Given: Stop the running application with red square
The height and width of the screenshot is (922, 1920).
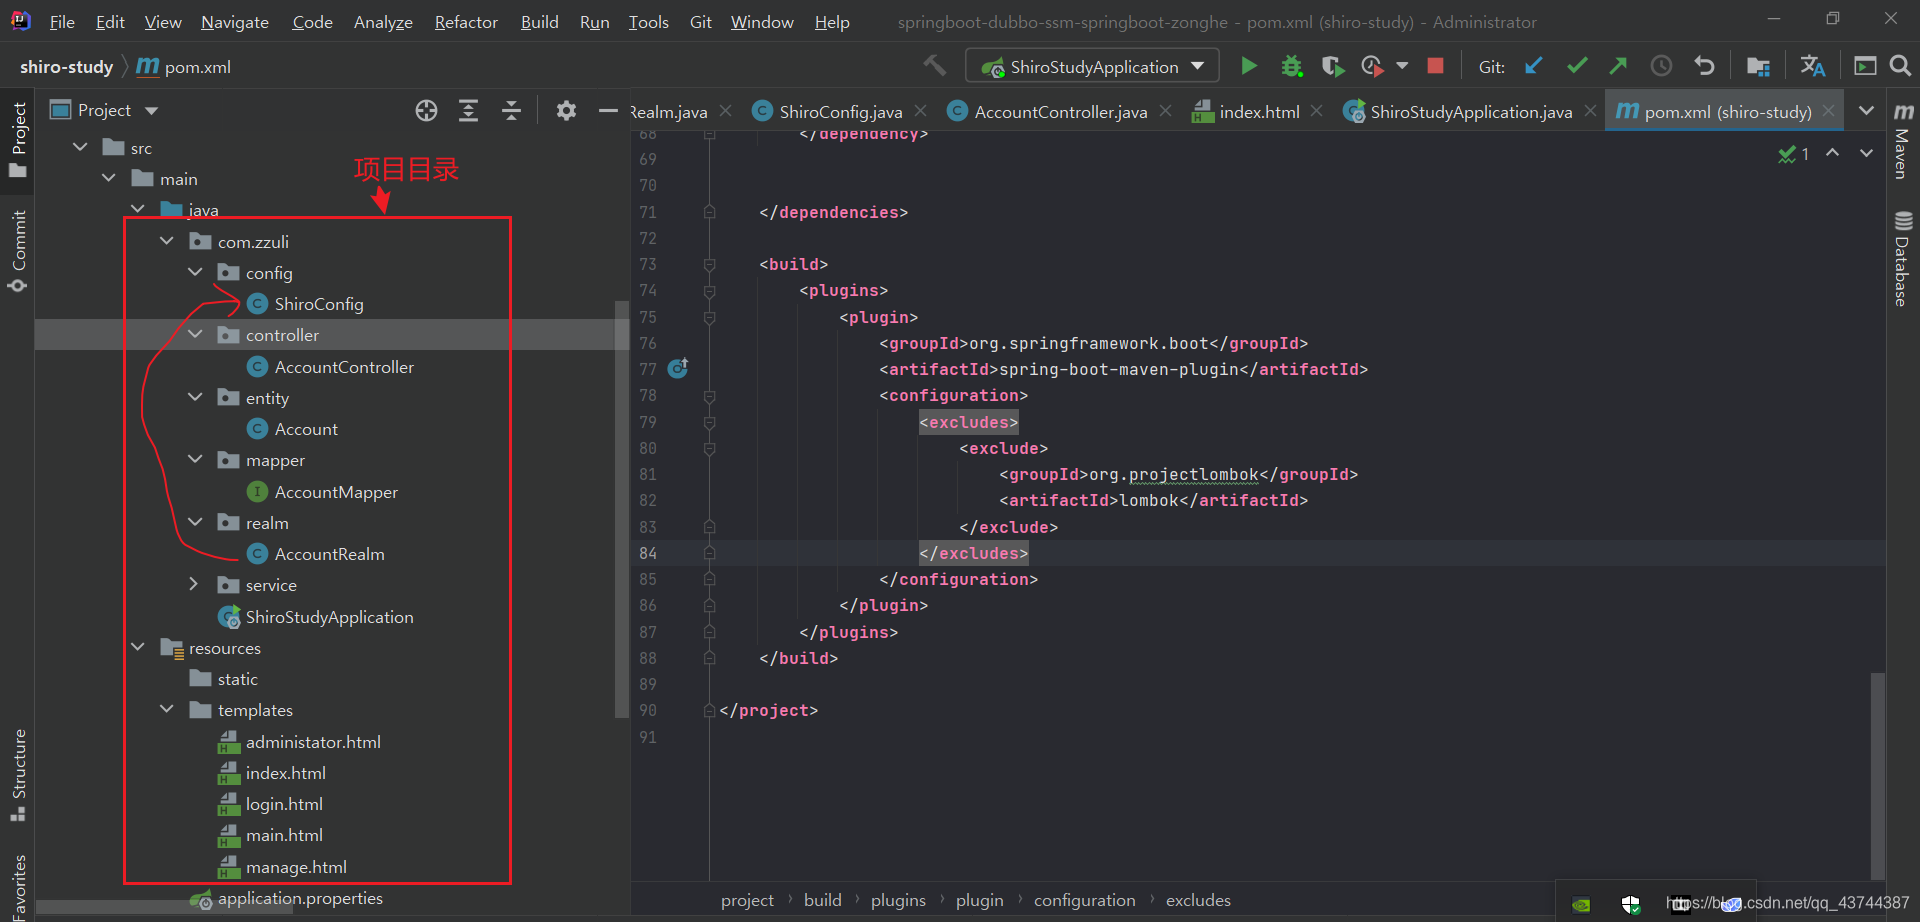Looking at the screenshot, I should [1435, 66].
